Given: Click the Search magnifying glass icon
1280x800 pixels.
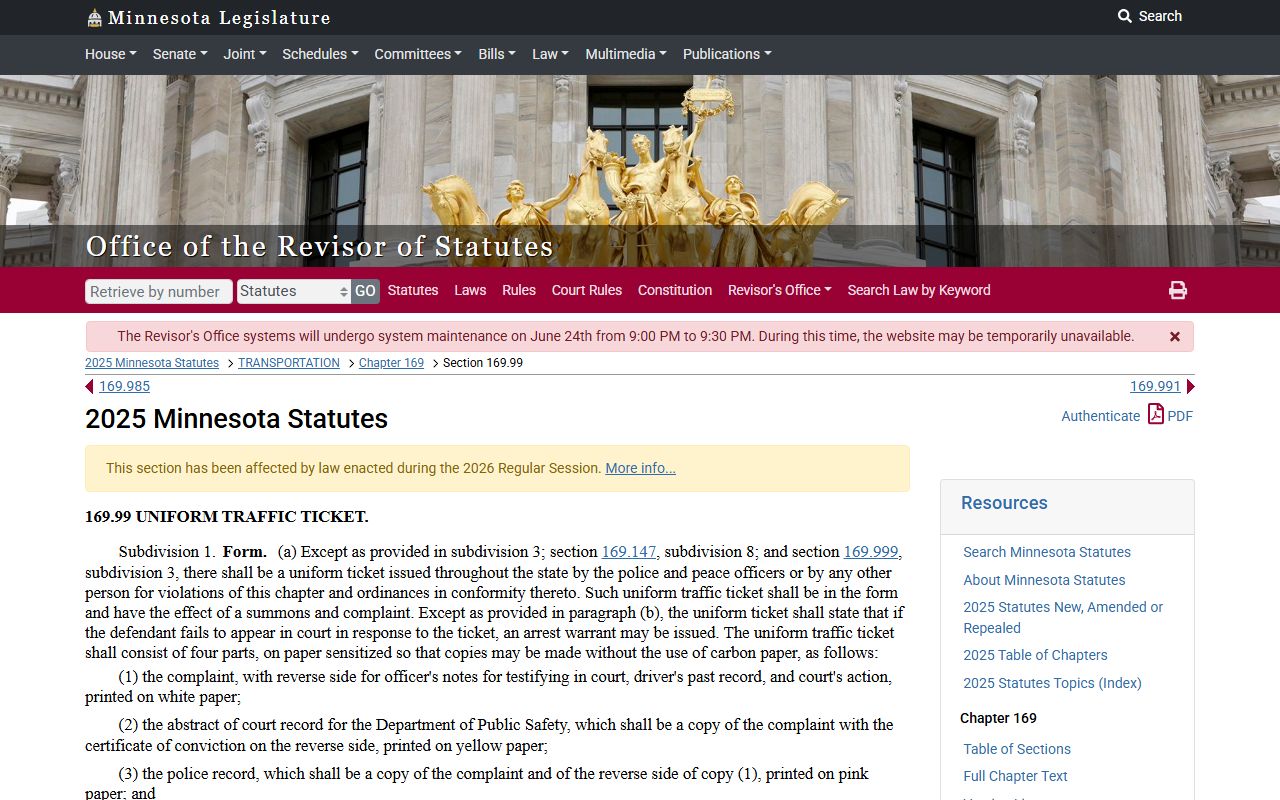Looking at the screenshot, I should click(x=1125, y=16).
